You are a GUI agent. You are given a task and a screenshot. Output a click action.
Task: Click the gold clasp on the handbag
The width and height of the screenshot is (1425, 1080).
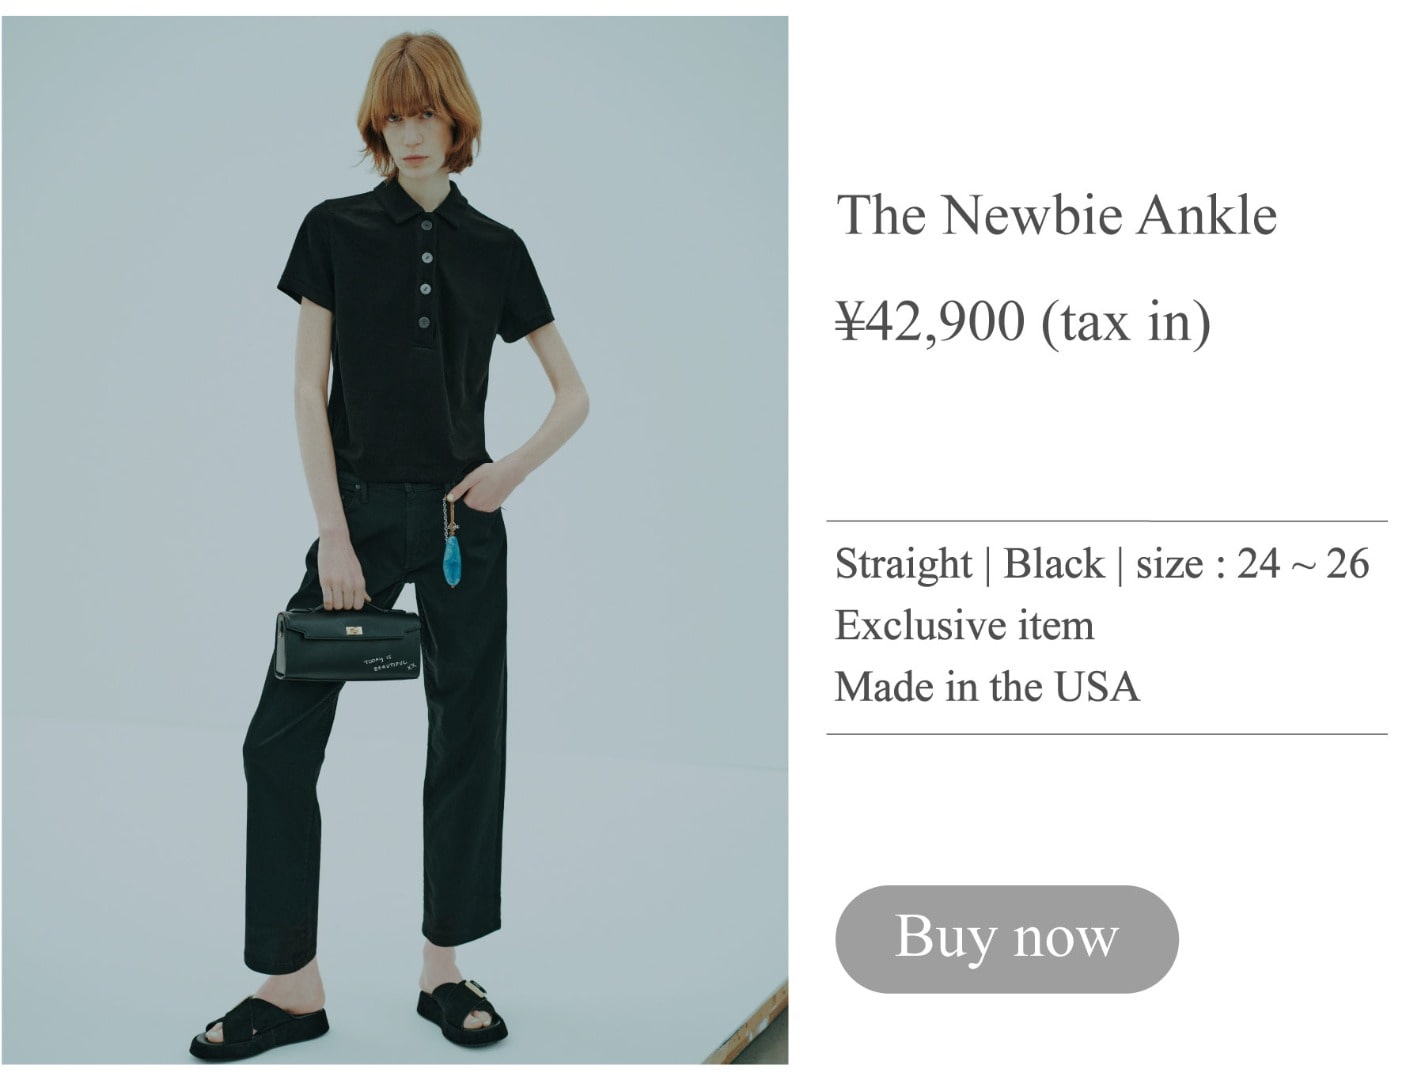353,630
